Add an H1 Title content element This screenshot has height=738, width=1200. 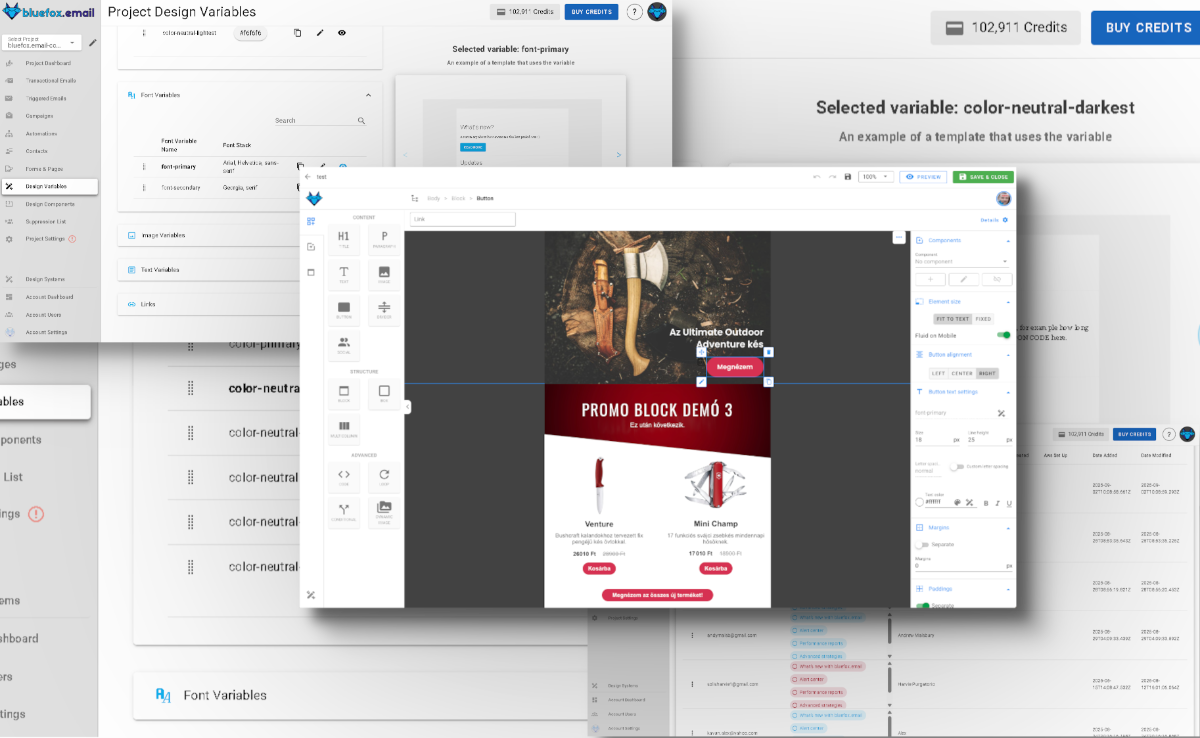tap(343, 240)
